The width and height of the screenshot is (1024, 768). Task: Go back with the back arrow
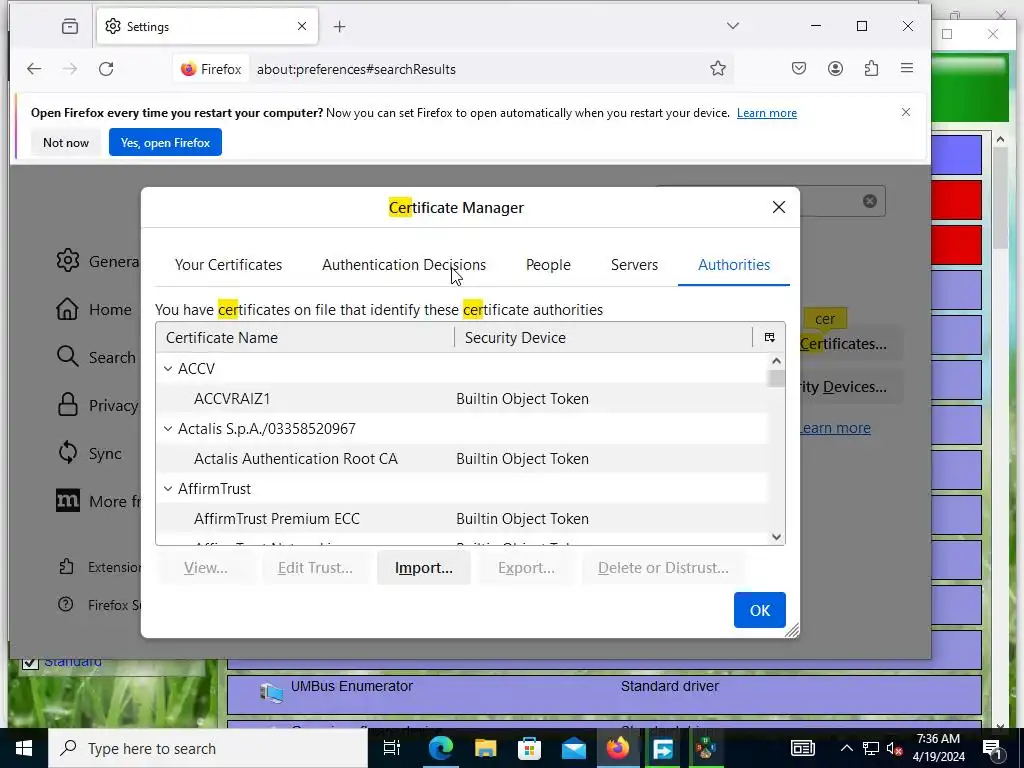(34, 69)
